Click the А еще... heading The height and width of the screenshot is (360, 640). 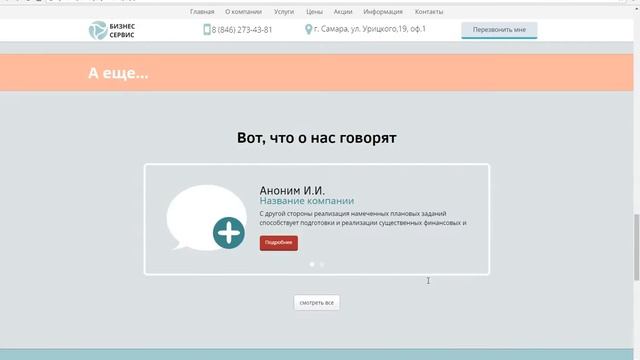pos(118,73)
